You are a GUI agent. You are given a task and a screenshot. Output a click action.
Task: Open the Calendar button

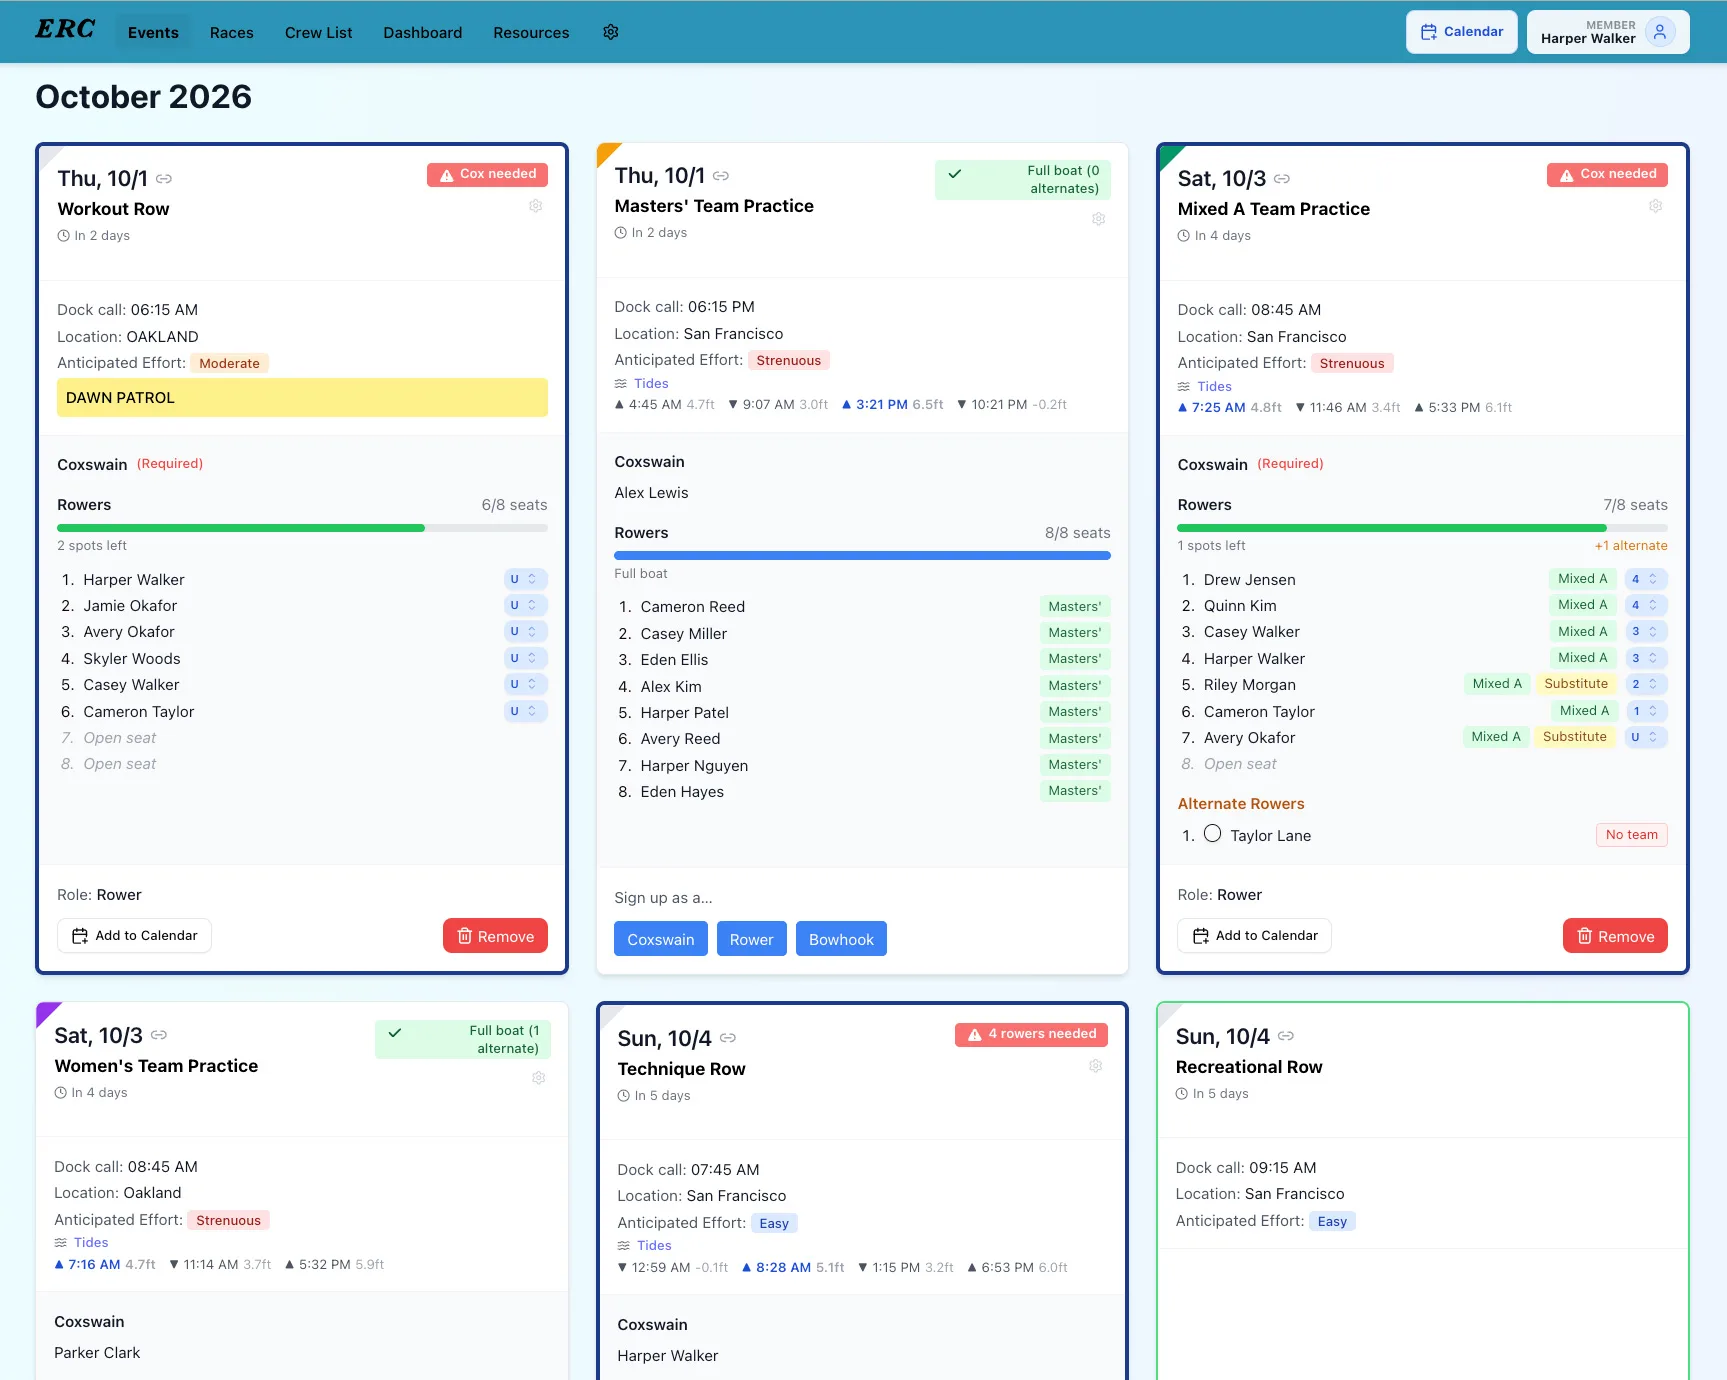(x=1462, y=32)
